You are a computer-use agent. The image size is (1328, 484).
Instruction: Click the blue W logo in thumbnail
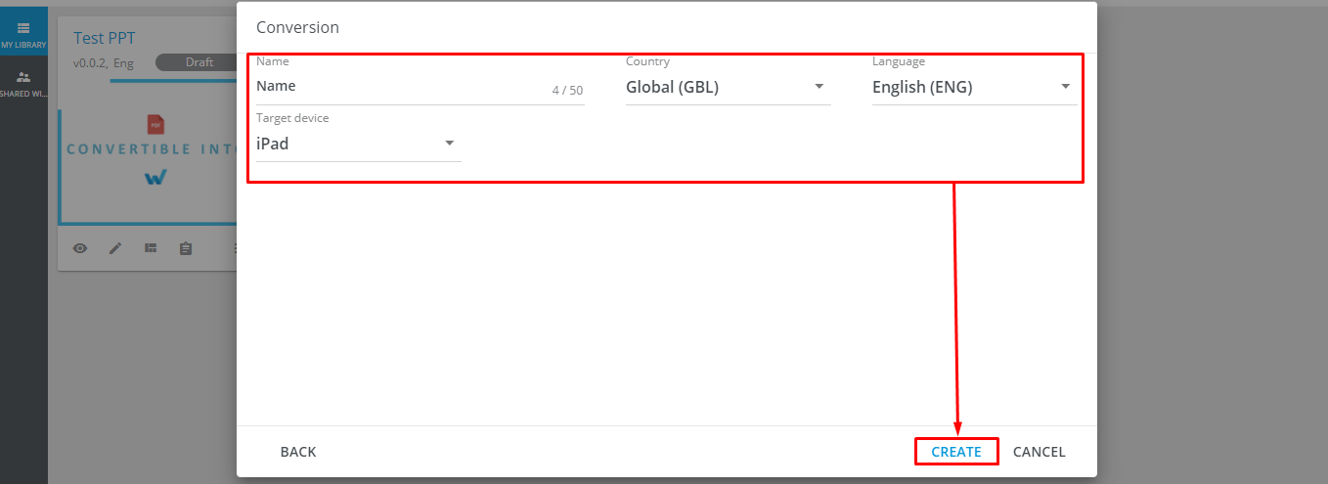click(155, 177)
